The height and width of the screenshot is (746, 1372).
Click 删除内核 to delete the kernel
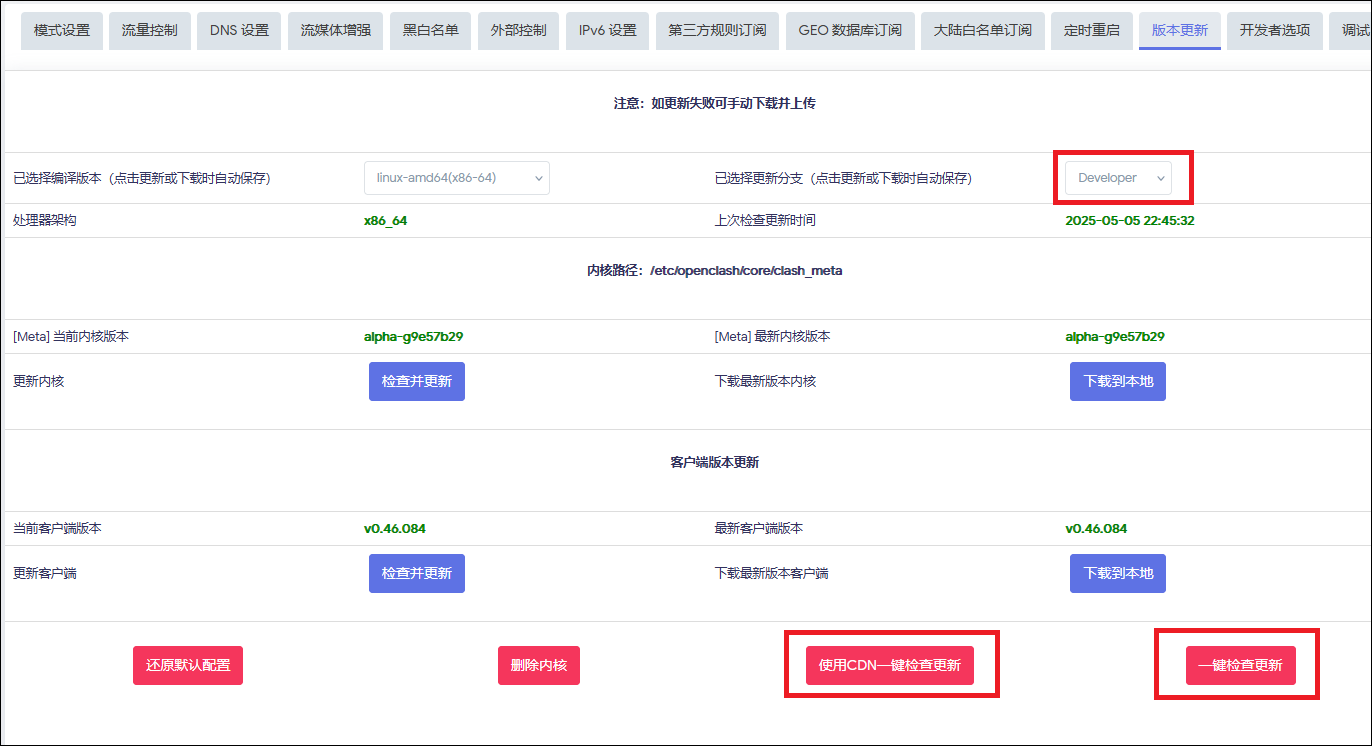(538, 665)
